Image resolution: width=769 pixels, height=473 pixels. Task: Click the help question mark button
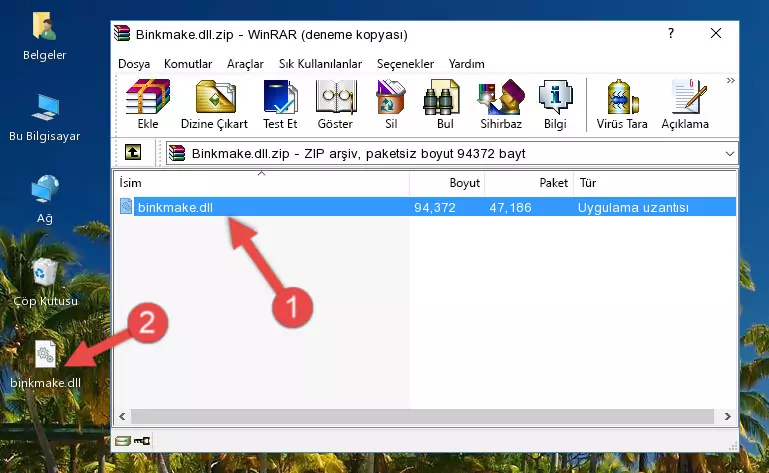(x=670, y=33)
